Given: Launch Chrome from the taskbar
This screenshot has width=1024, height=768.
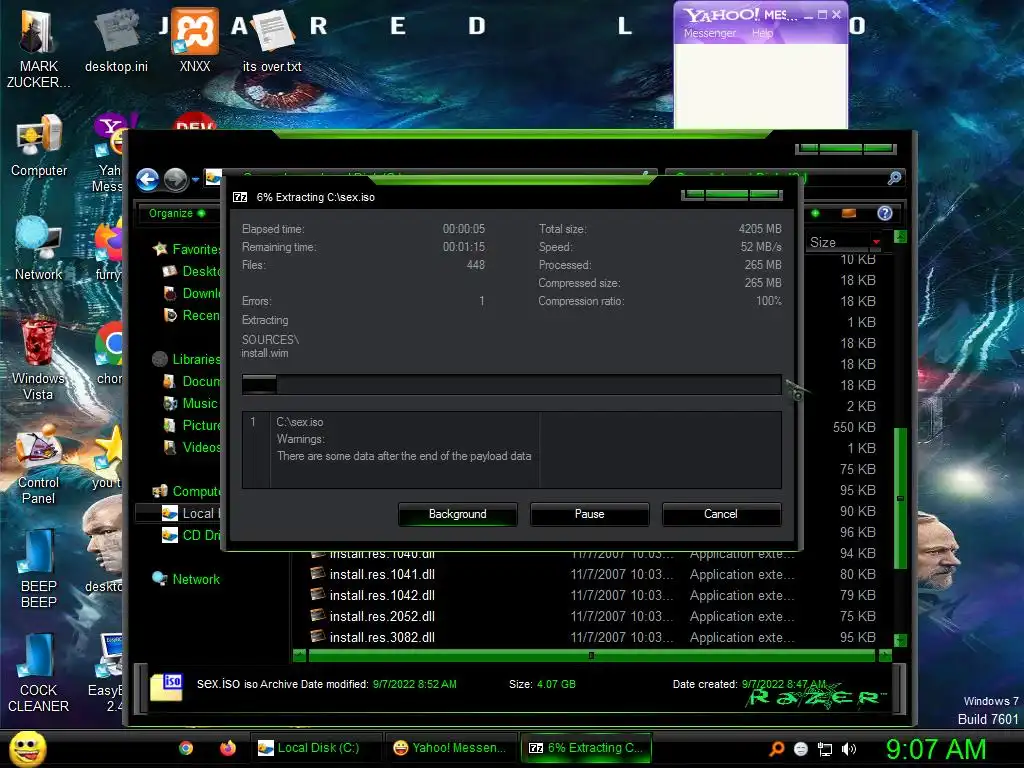Looking at the screenshot, I should pos(185,748).
